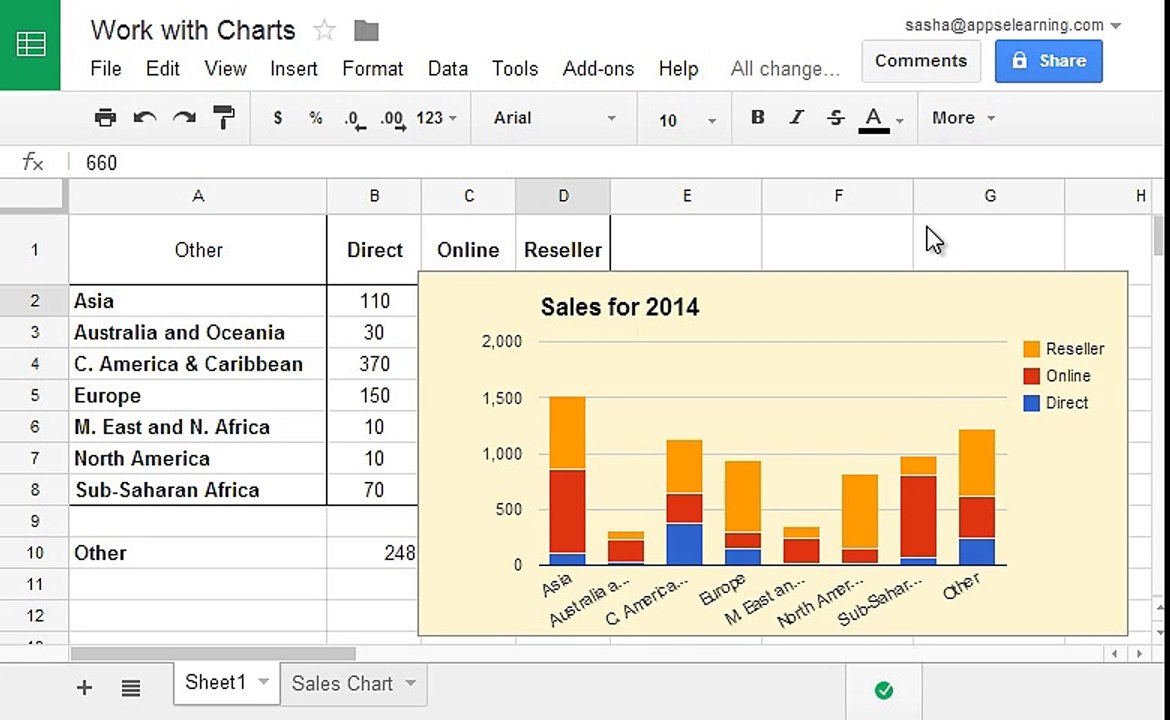
Task: Select row 2 header
Action: [34, 301]
